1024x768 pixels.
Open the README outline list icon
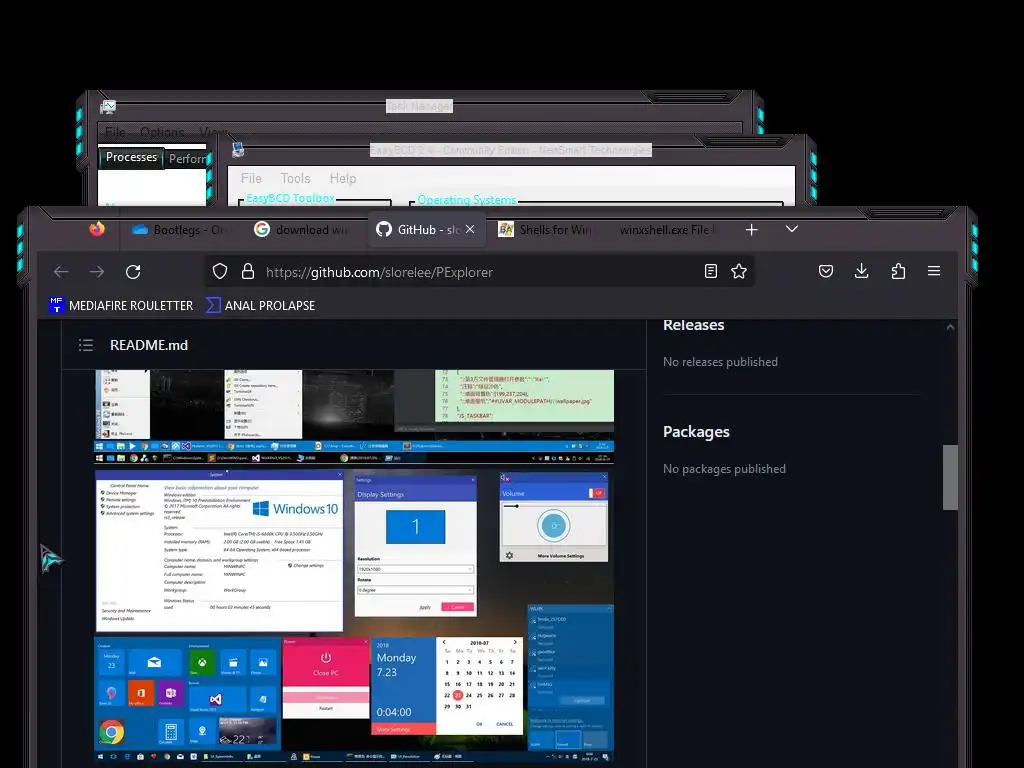[86, 345]
